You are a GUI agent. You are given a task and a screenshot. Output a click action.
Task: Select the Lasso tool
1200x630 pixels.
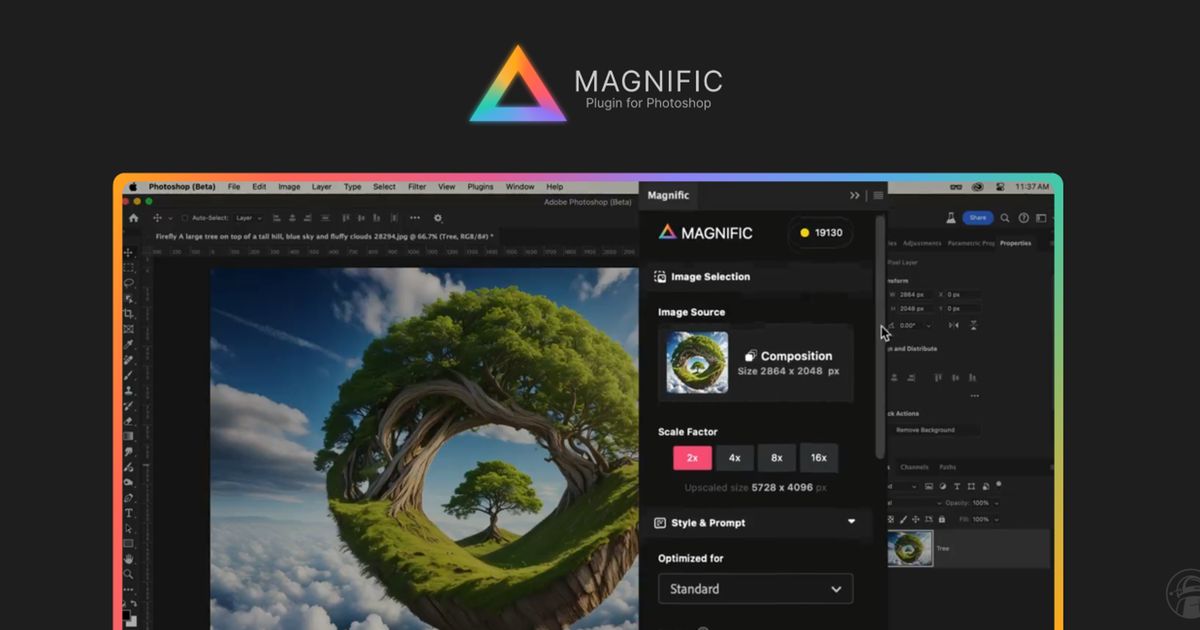click(129, 283)
